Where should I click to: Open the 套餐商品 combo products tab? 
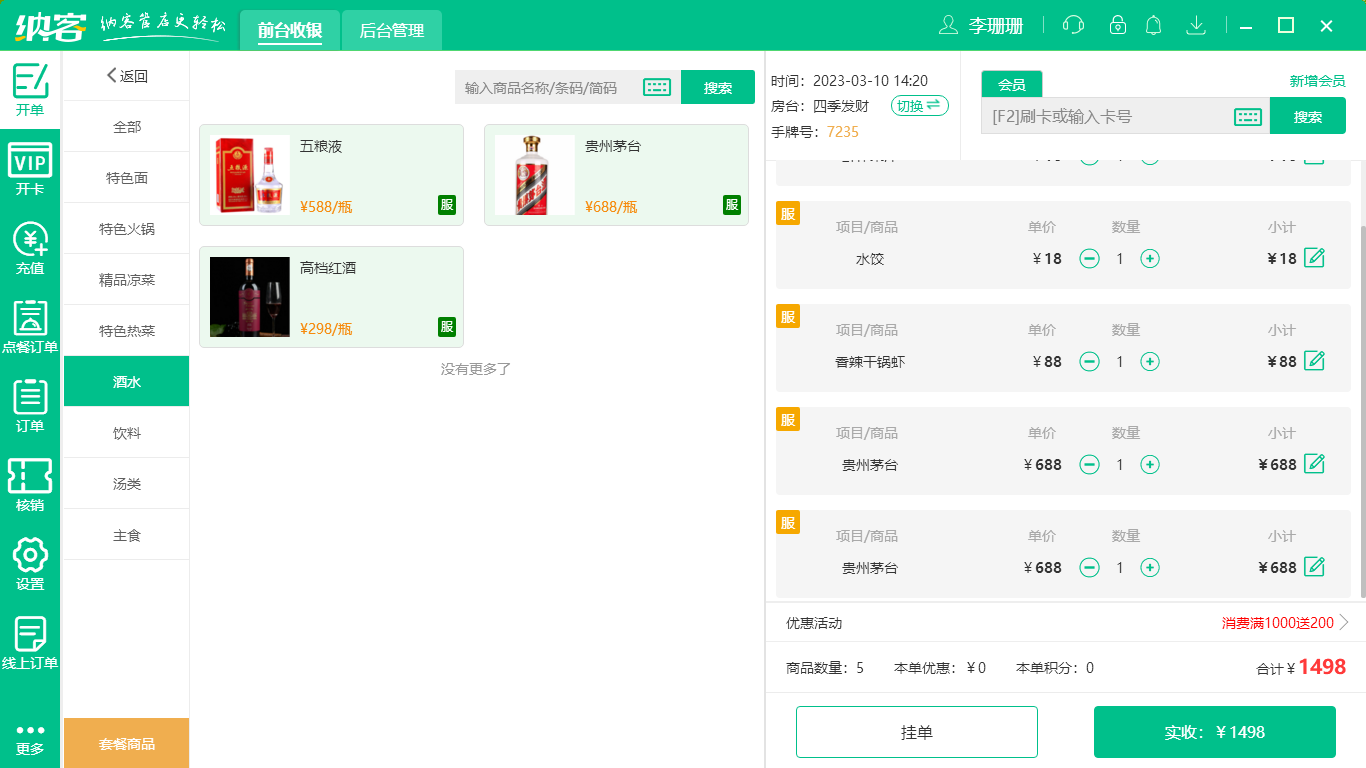pos(126,743)
